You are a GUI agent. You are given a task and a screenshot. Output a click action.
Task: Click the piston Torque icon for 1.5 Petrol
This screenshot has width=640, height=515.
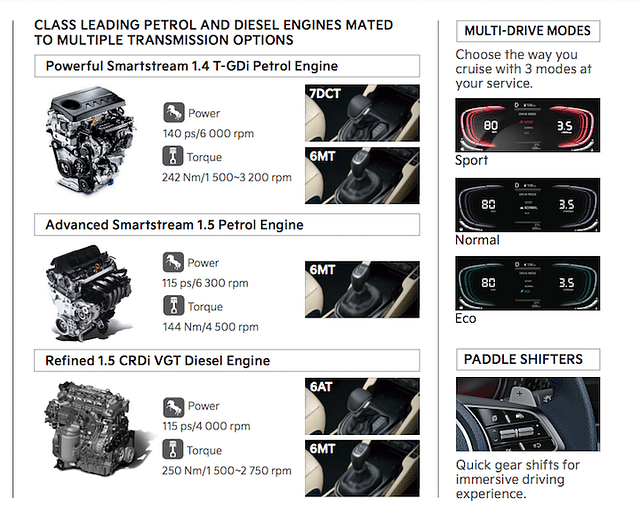tap(173, 306)
